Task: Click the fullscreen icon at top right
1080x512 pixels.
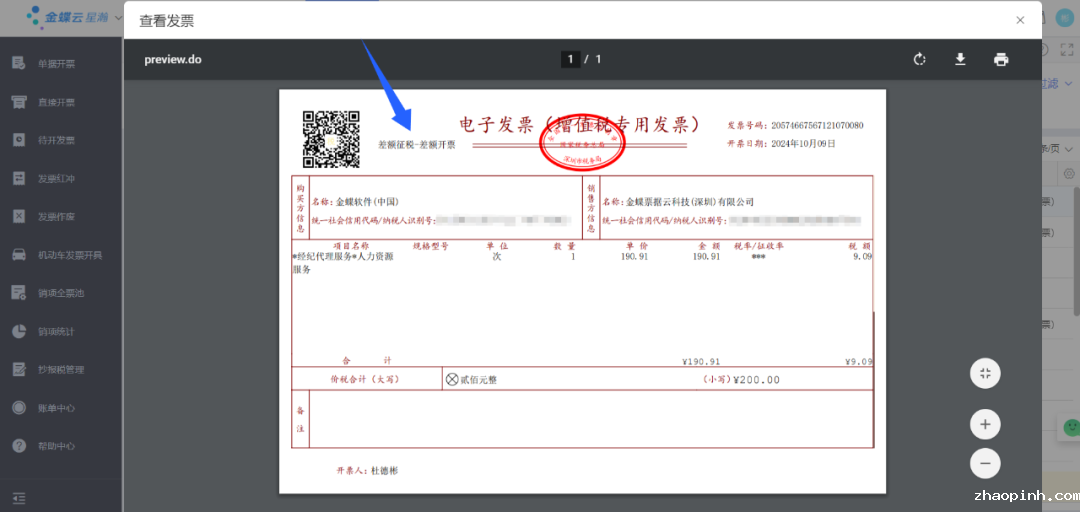Action: [x=1066, y=50]
